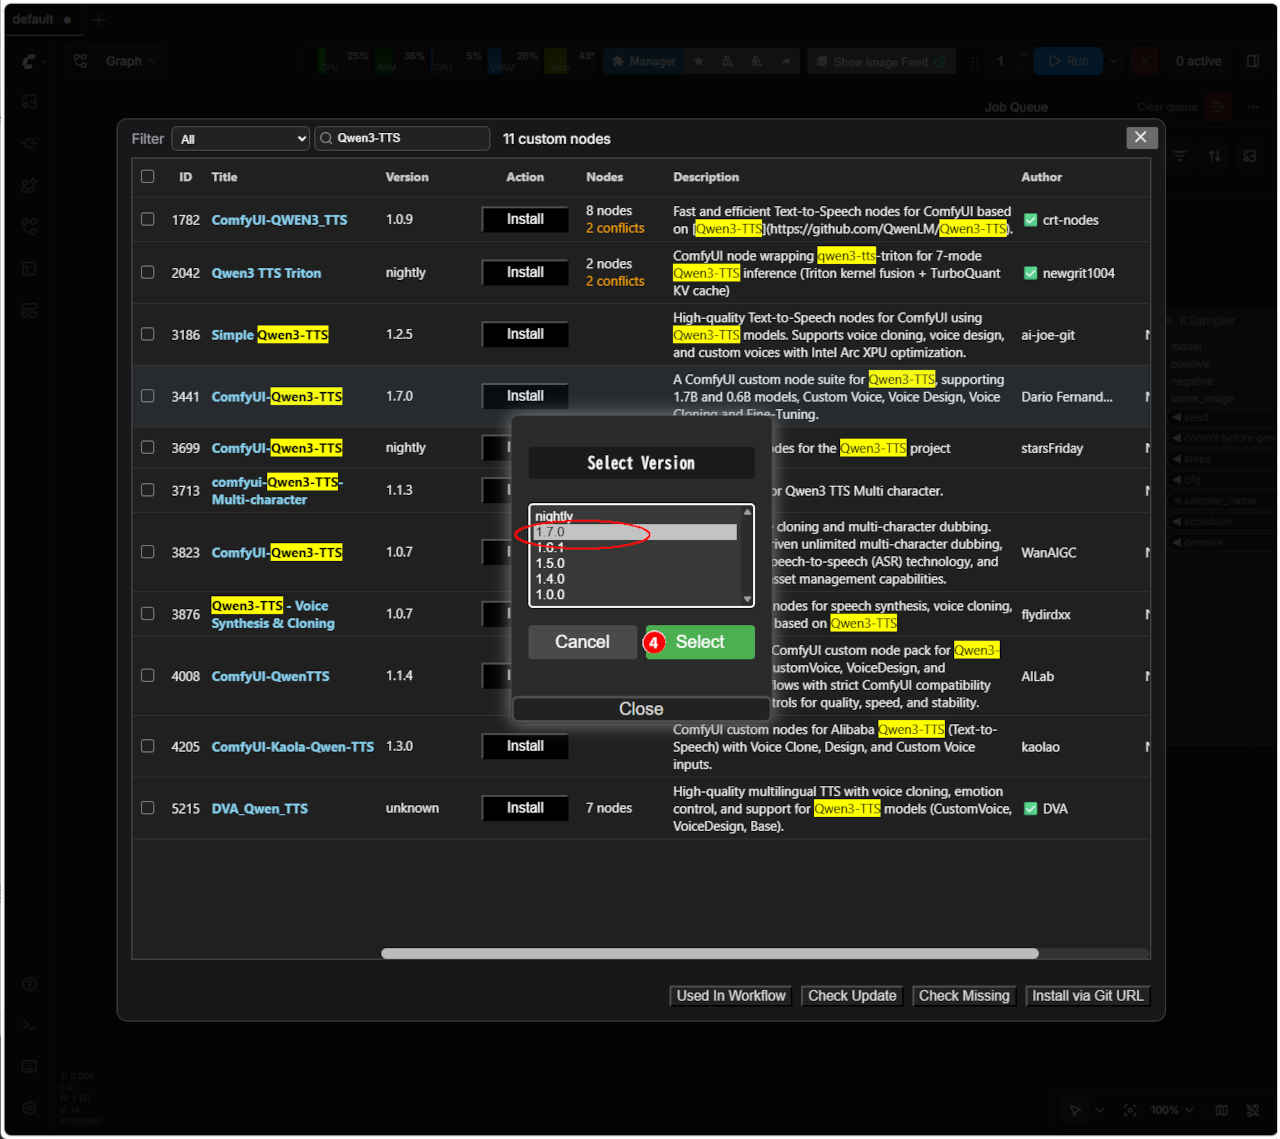The width and height of the screenshot is (1280, 1139).
Task: Tick checkbox for ID 3823 row
Action: click(x=148, y=552)
